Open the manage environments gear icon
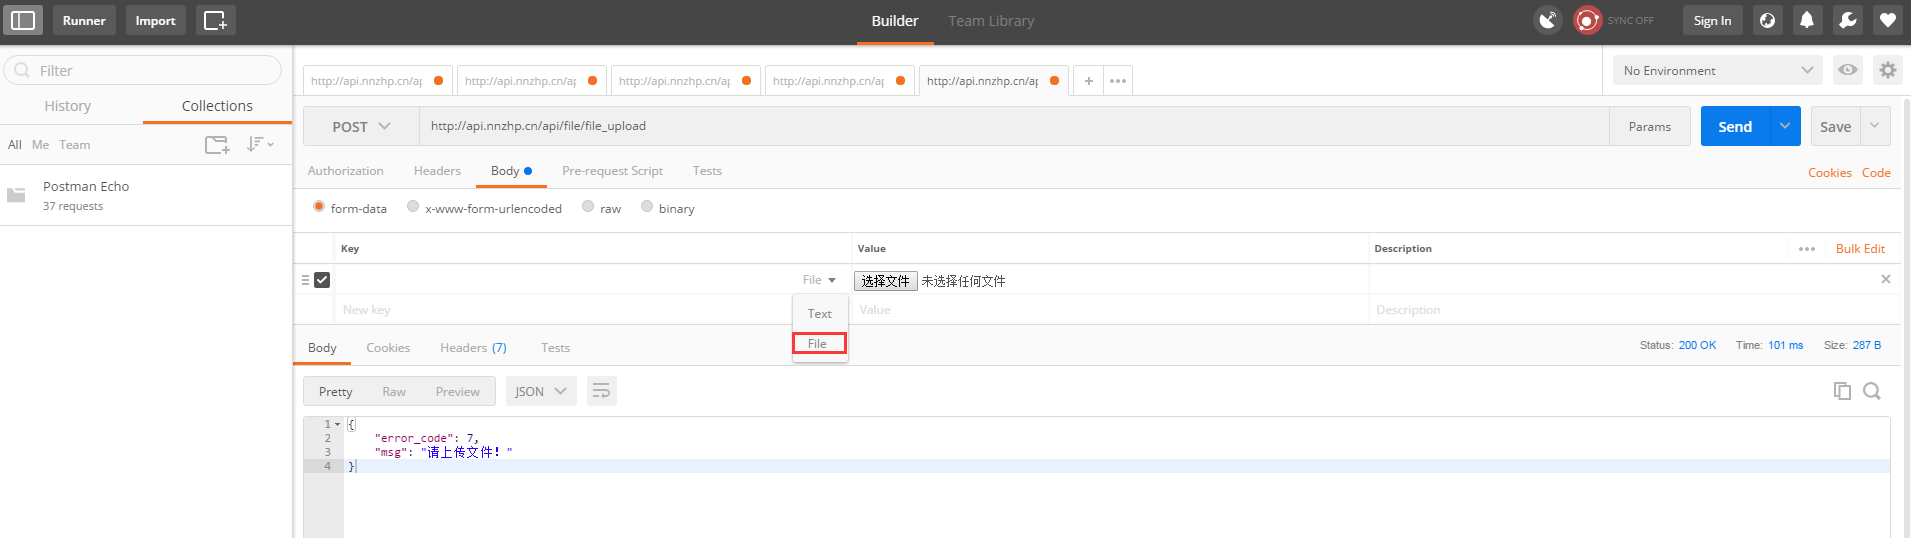 [x=1888, y=70]
